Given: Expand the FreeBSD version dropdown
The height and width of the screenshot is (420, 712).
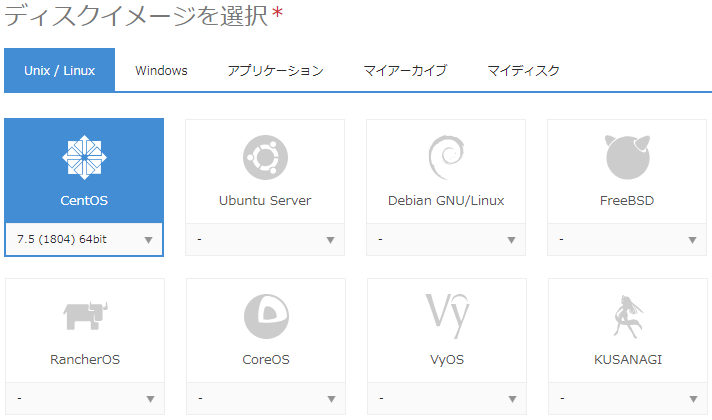Looking at the screenshot, I should point(627,240).
